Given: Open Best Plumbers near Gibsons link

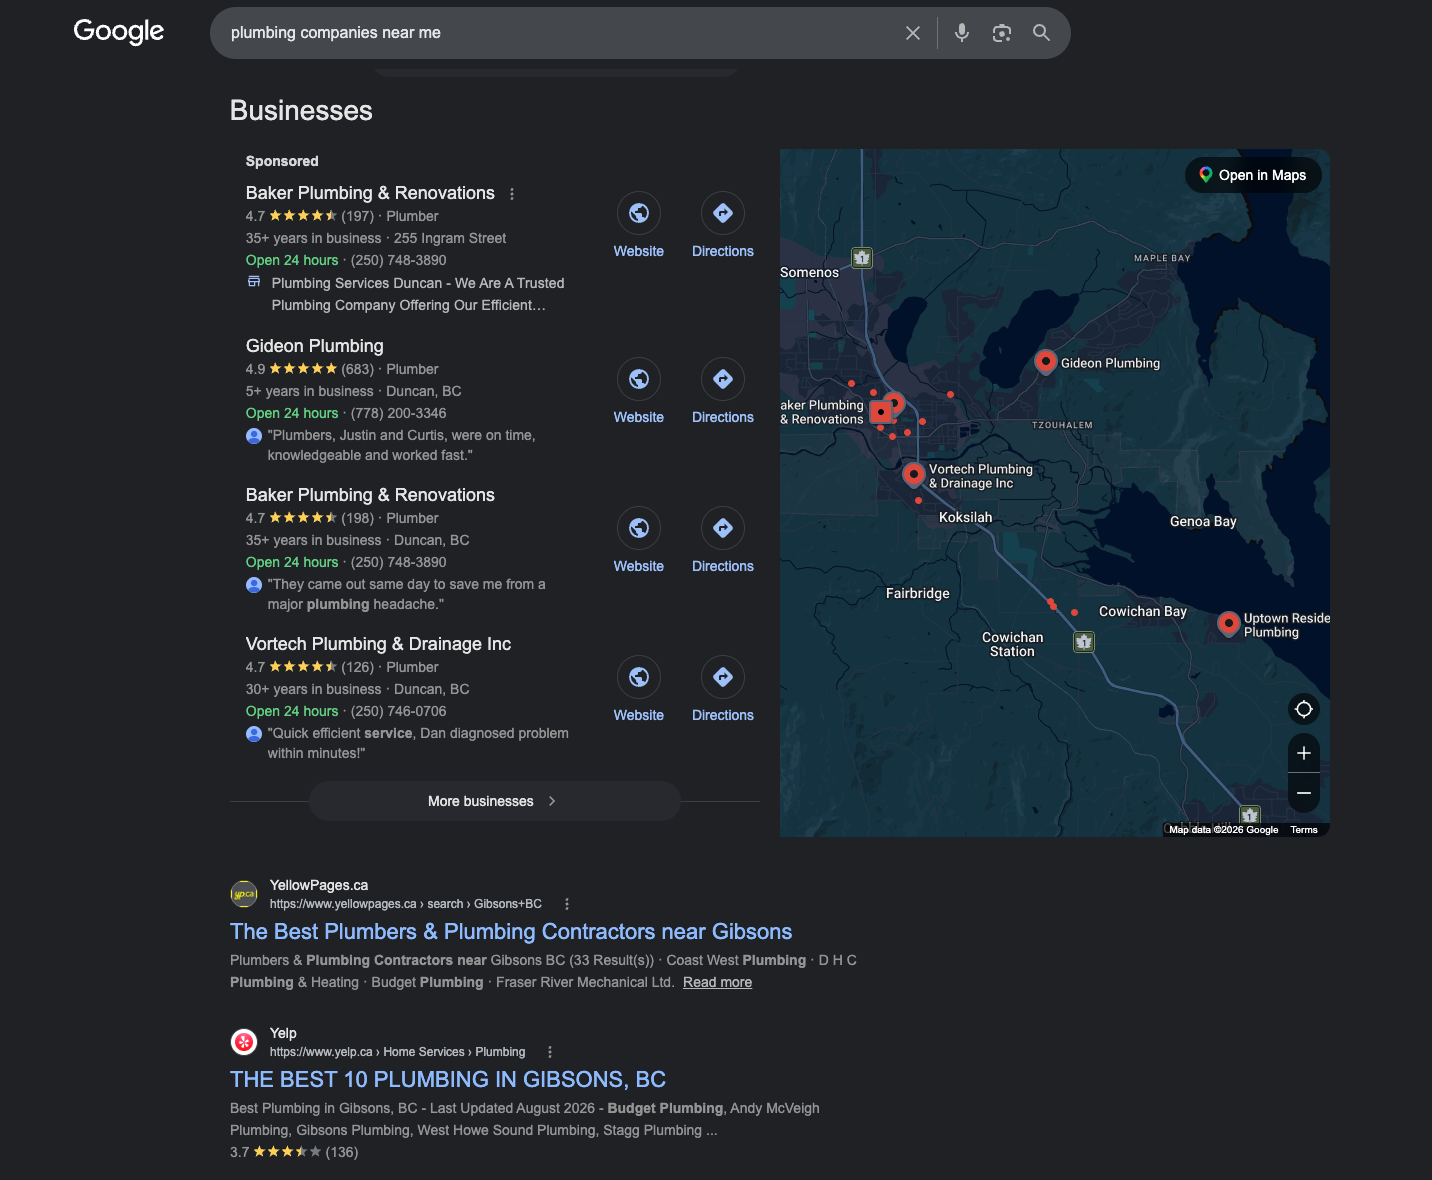Looking at the screenshot, I should point(511,931).
